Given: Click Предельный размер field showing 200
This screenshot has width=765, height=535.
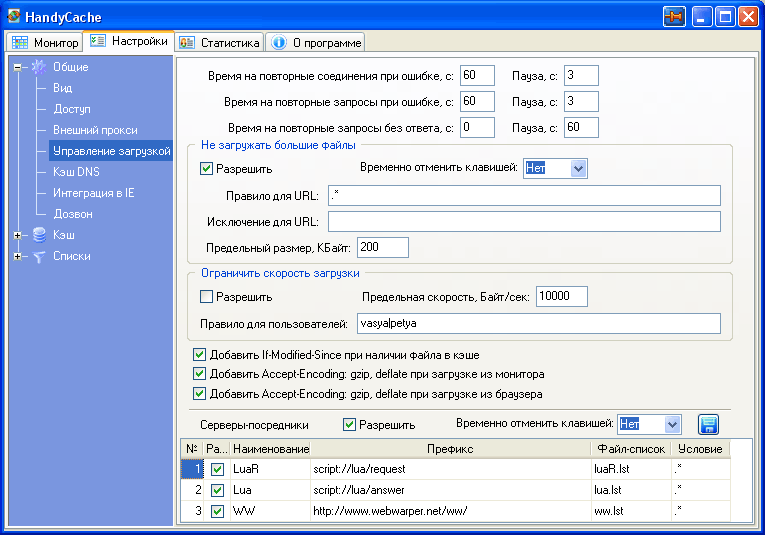Looking at the screenshot, I should pos(382,247).
